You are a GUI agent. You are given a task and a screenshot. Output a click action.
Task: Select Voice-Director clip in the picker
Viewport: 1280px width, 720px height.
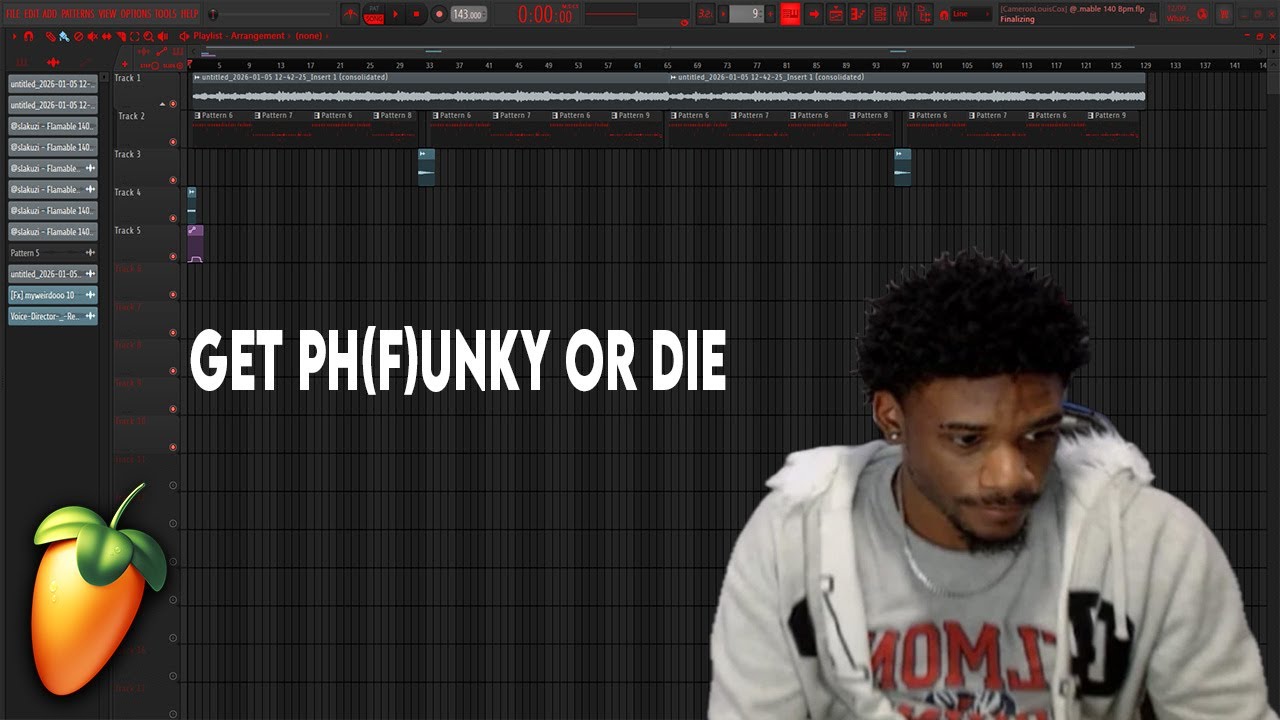(x=53, y=316)
